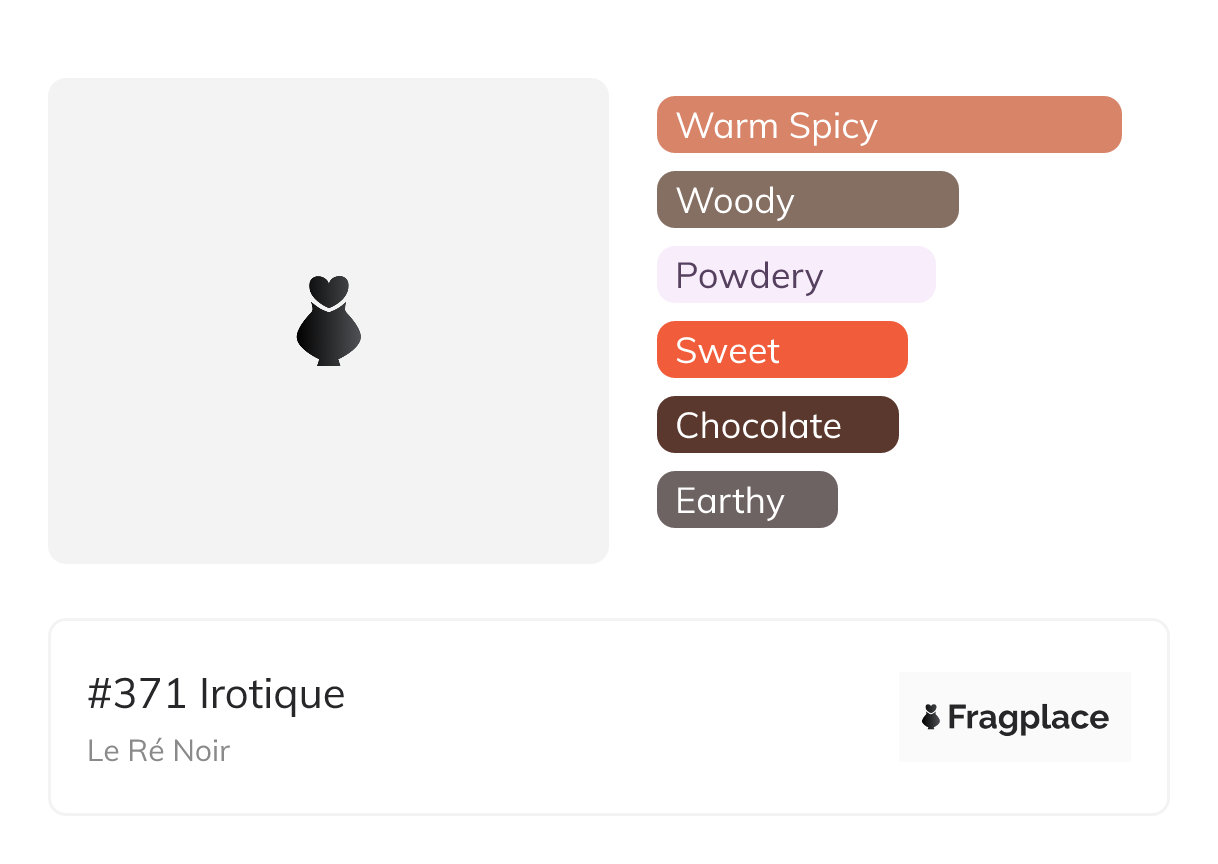Click the small bottle icon in the Fragplace logo
Screen dimensions: 1218x864
pos(931,717)
